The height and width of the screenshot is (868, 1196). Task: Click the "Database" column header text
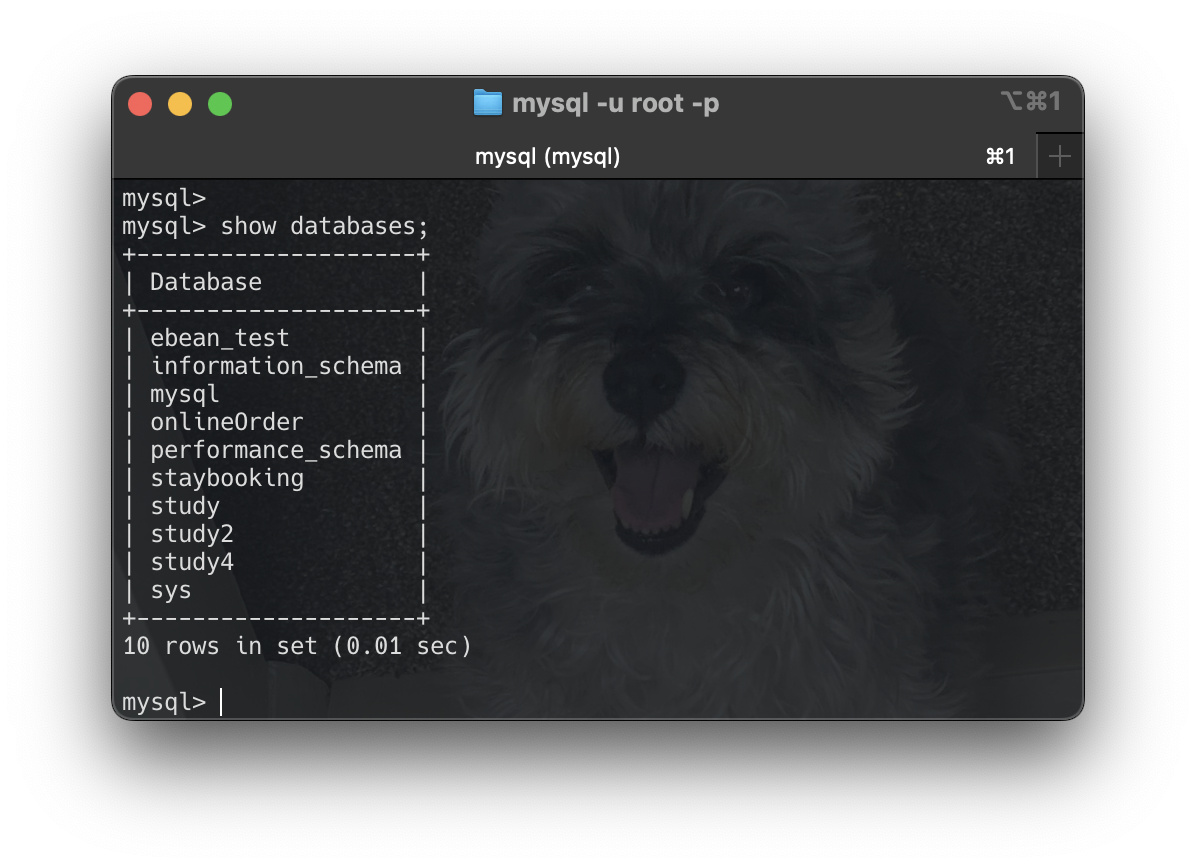tap(206, 282)
